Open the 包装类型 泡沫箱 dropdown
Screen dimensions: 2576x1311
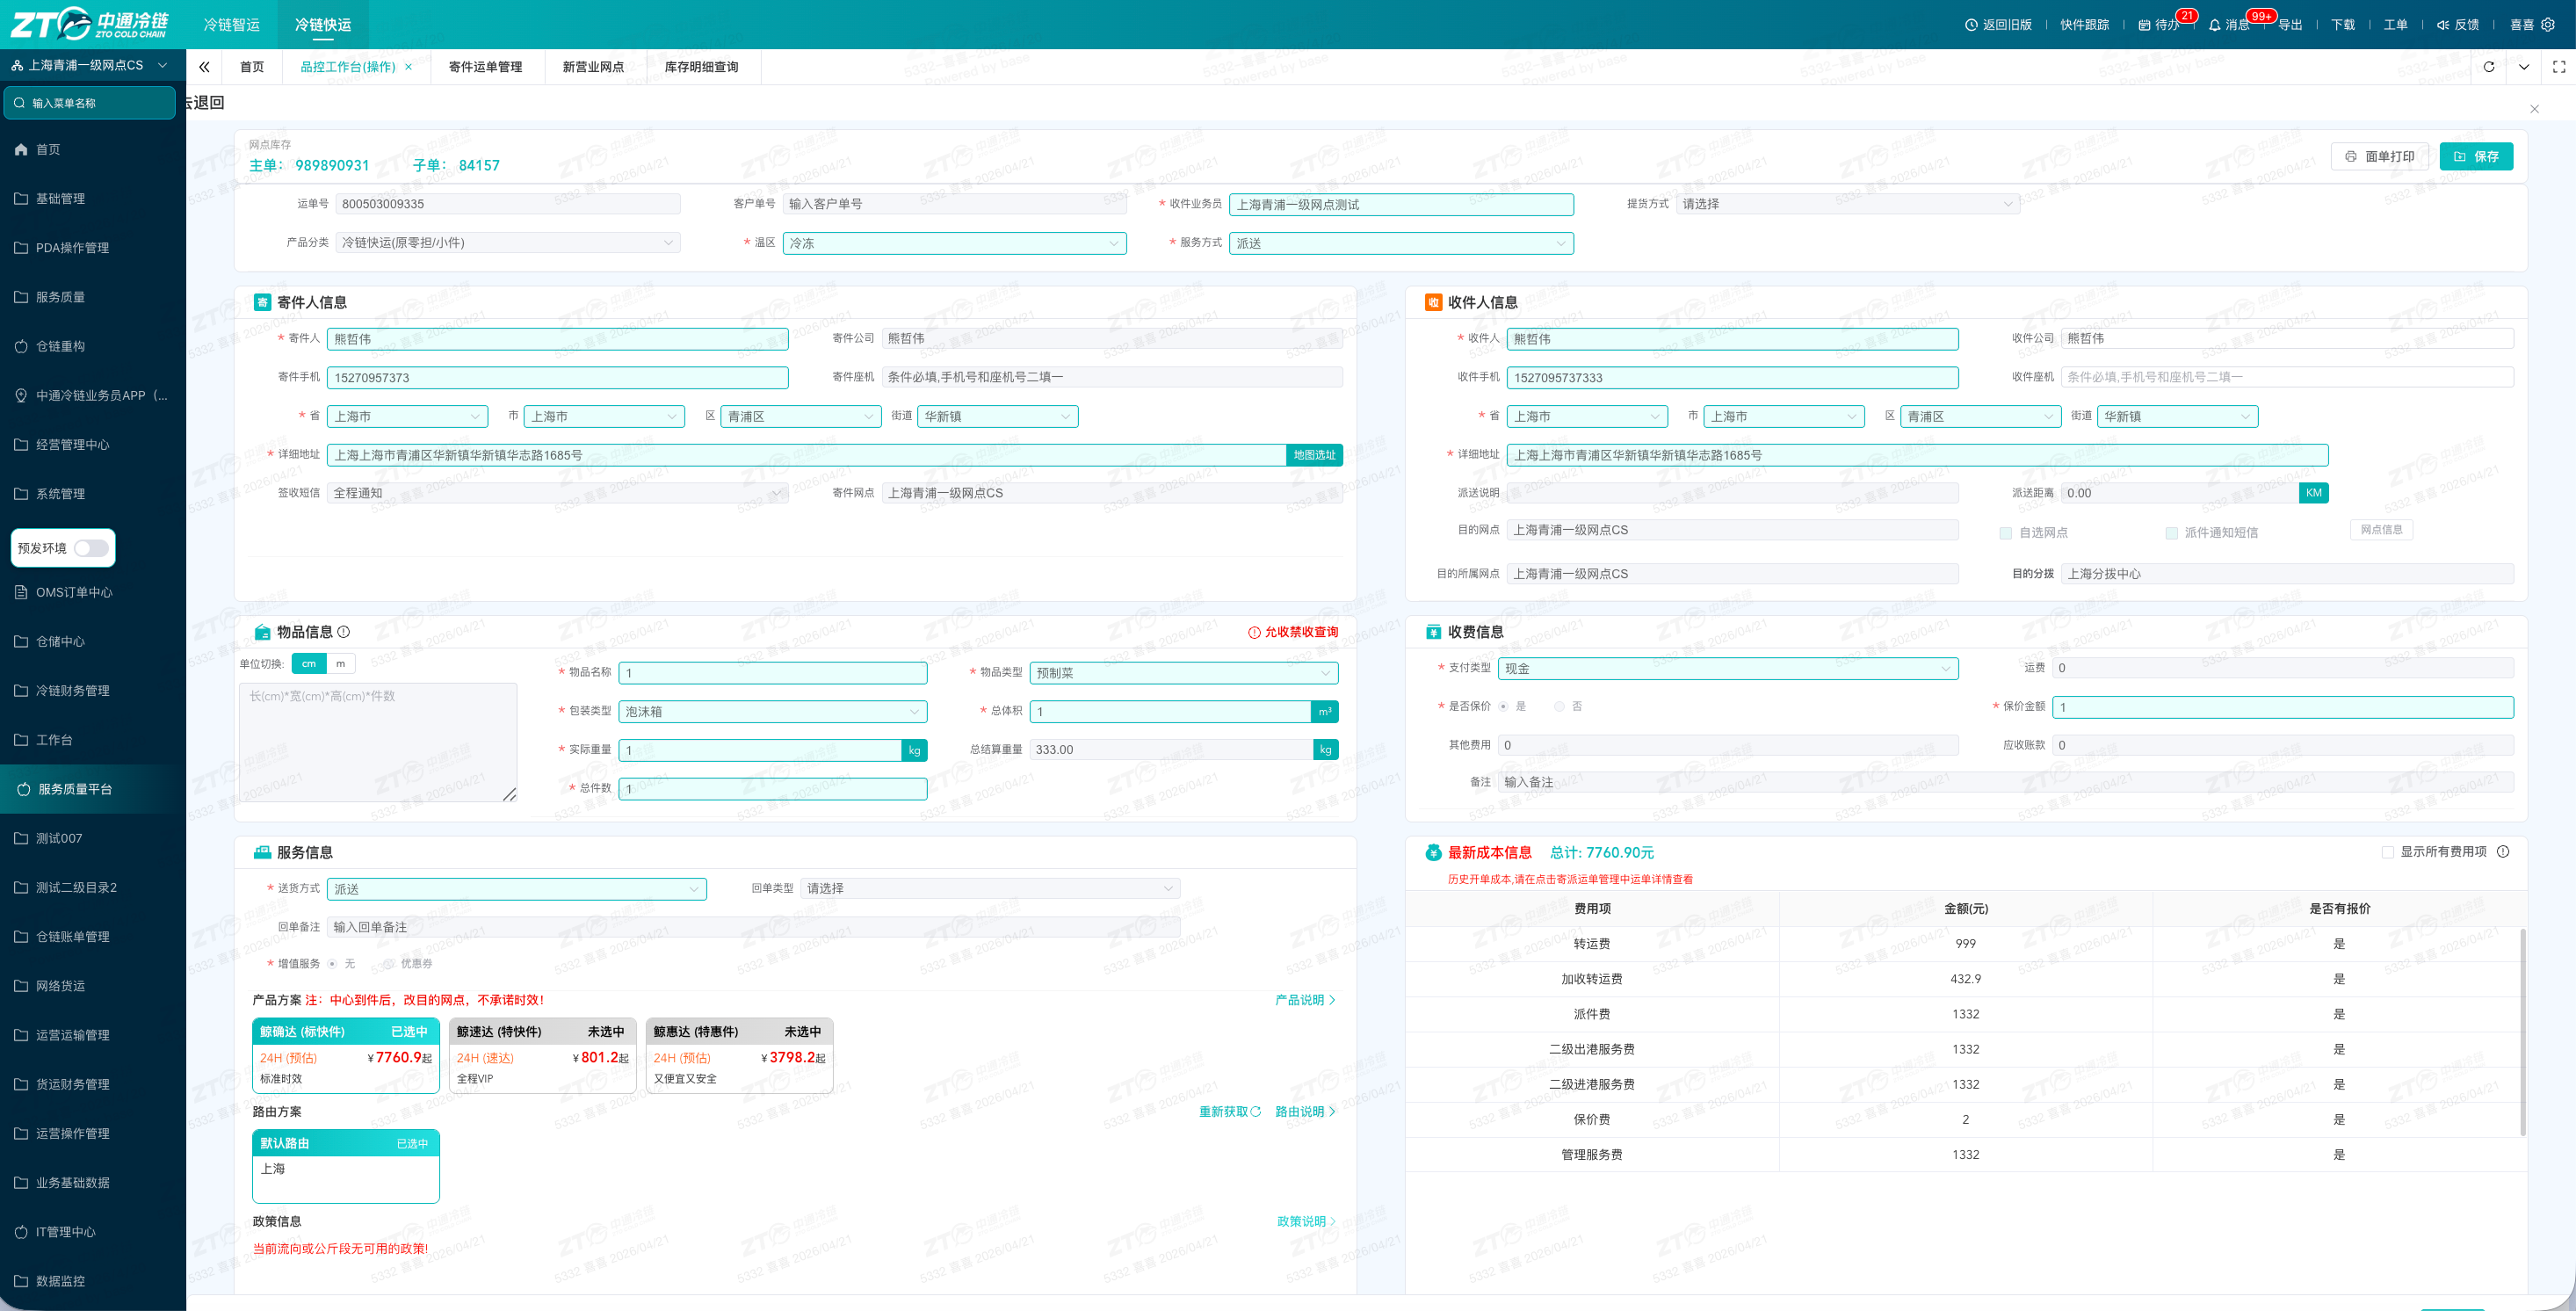point(772,712)
